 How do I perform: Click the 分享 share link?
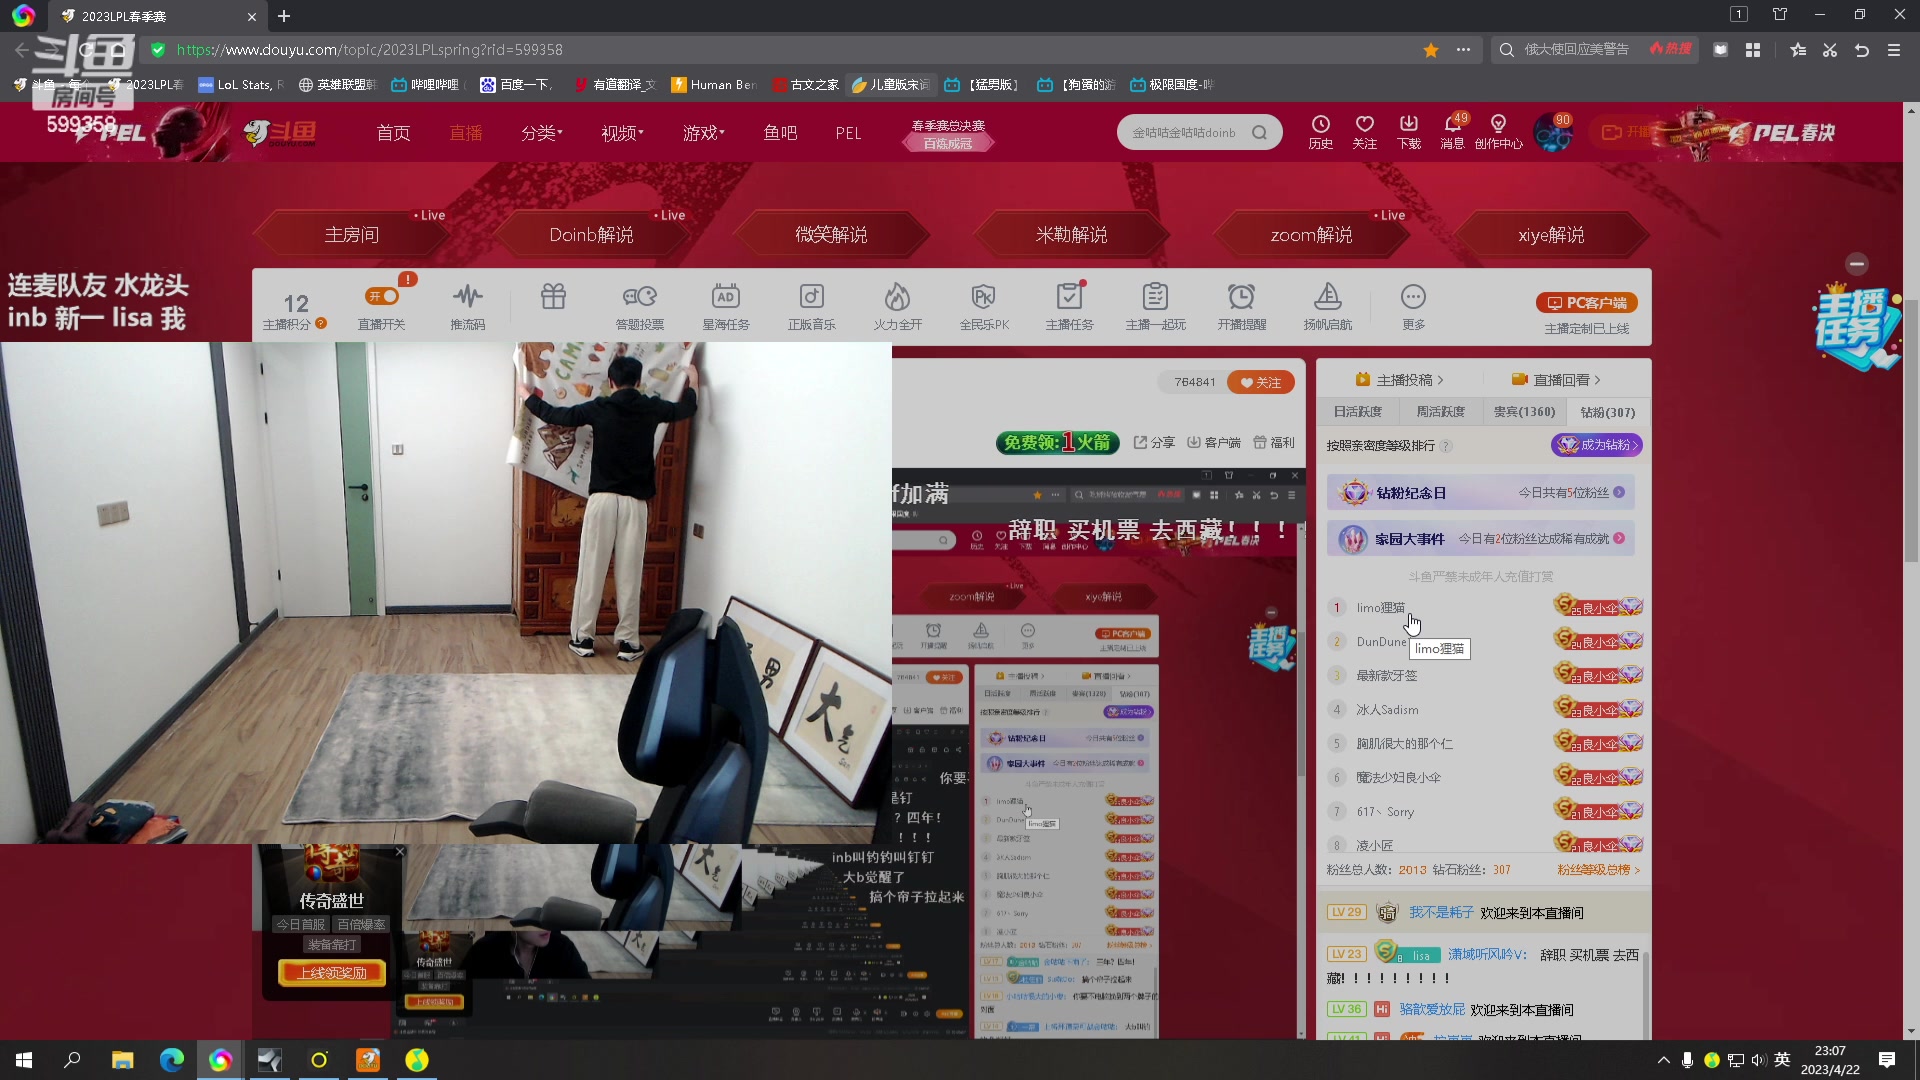point(1153,442)
